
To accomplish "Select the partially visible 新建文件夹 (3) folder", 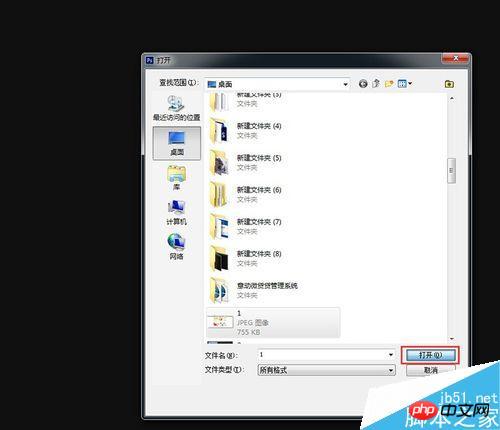I will pos(246,101).
